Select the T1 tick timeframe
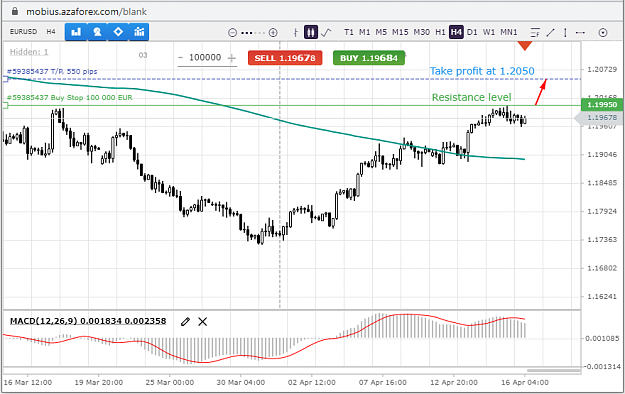Screen dimensions: 625x394 point(349,32)
